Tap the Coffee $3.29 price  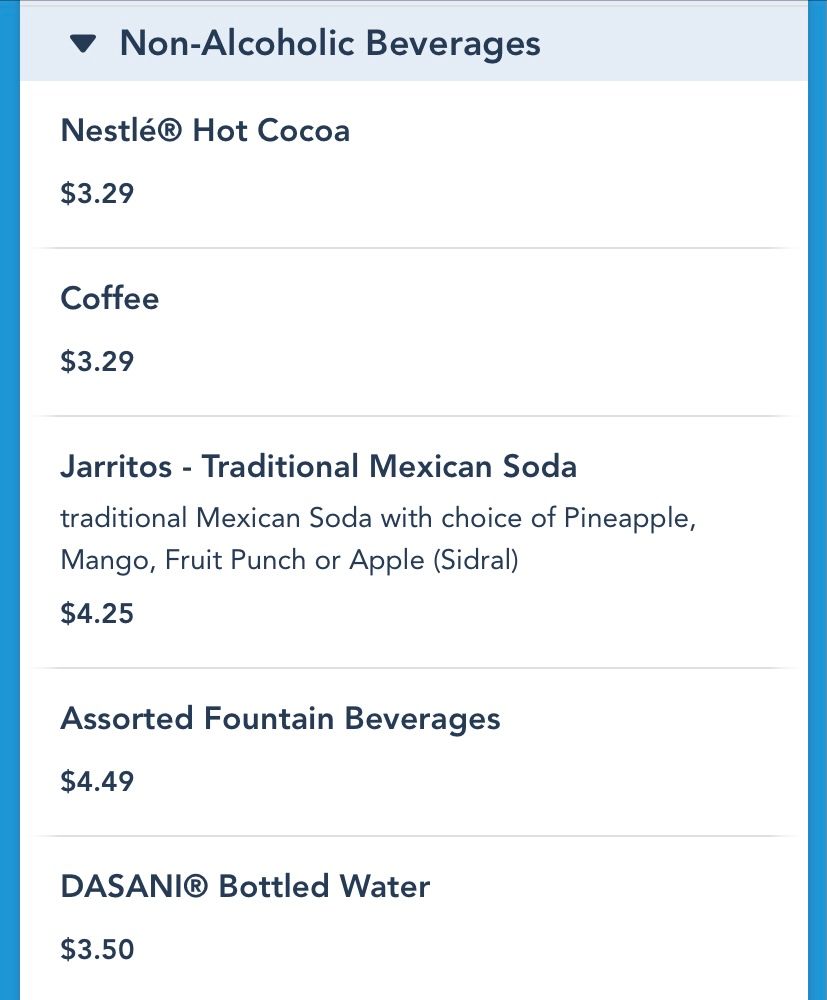point(97,361)
